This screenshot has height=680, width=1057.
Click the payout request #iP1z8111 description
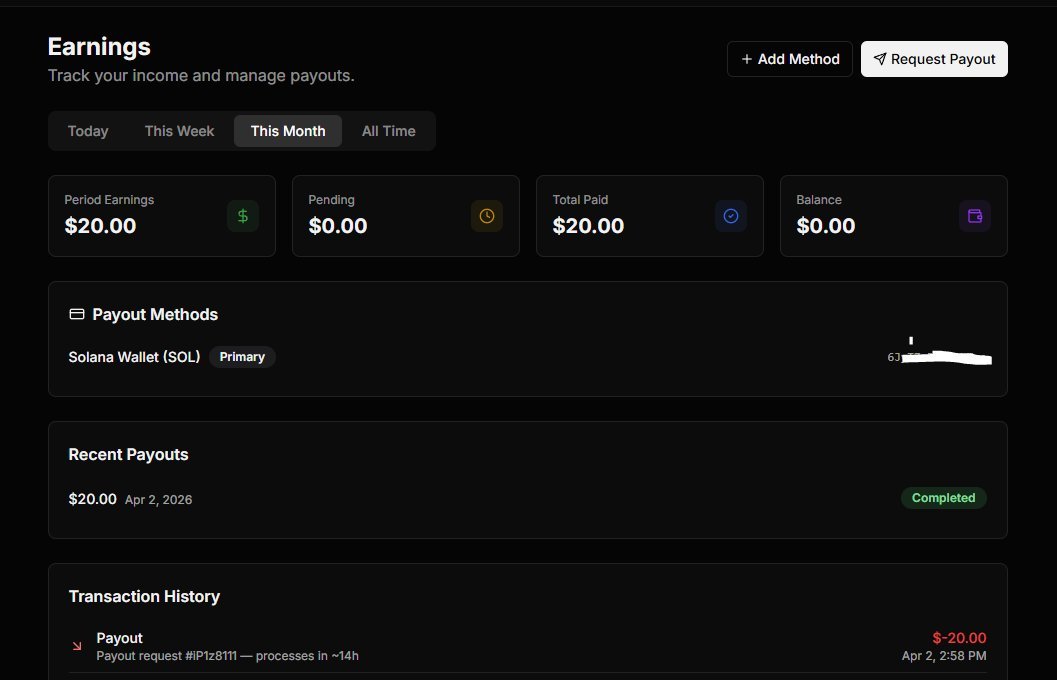[227, 656]
